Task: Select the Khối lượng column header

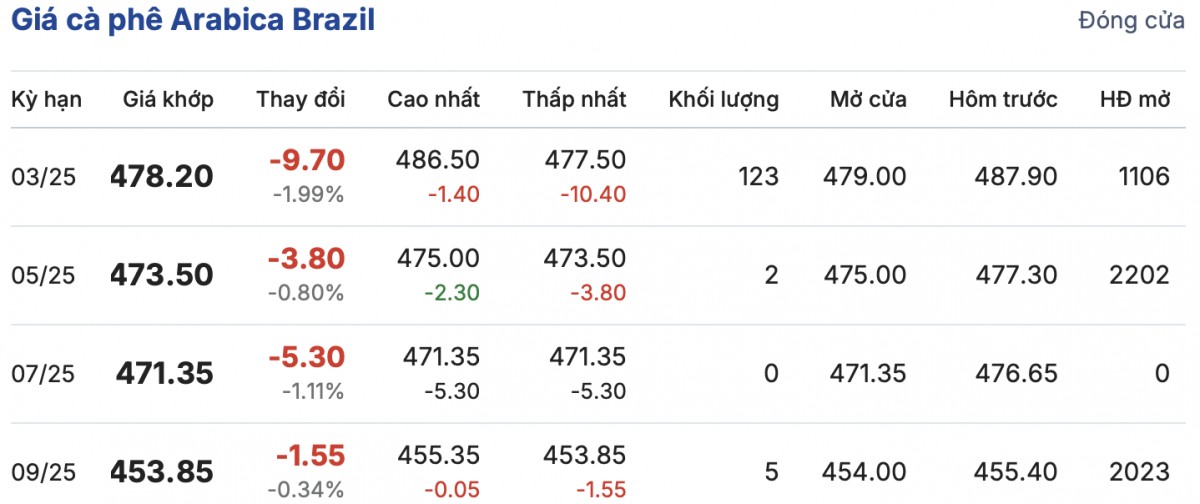Action: [x=723, y=99]
